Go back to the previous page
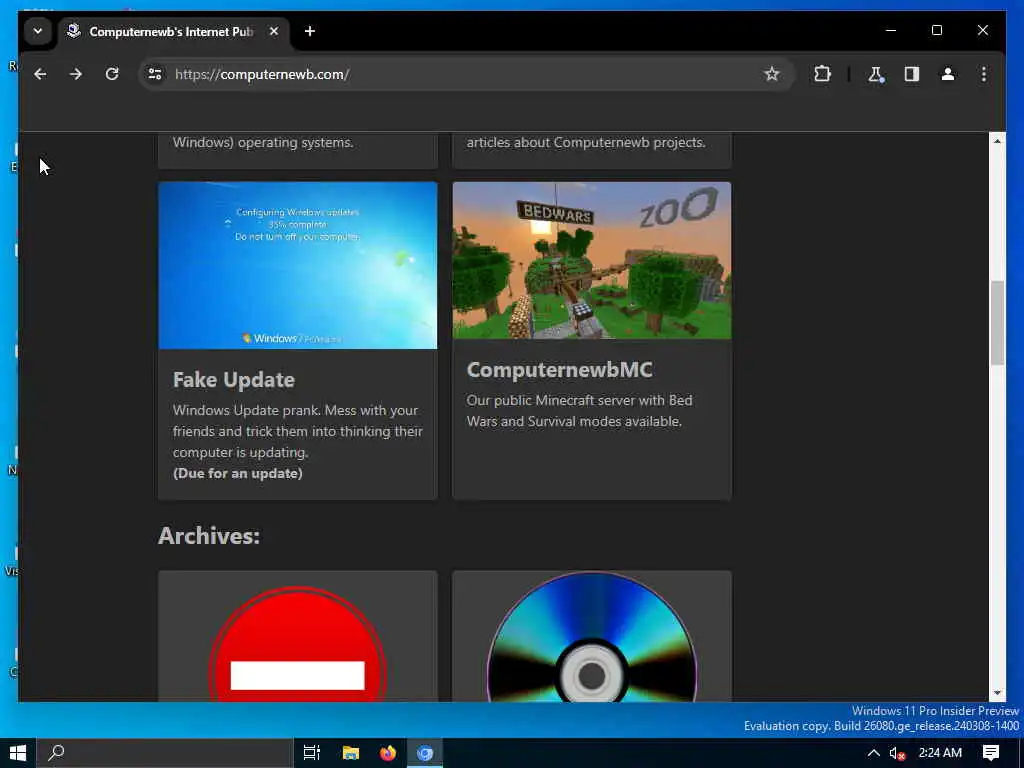1024x768 pixels. tap(40, 74)
